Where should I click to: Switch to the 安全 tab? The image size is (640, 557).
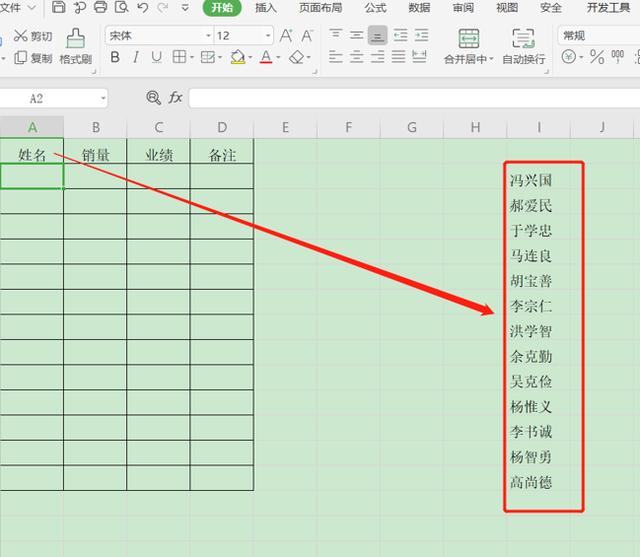click(551, 8)
